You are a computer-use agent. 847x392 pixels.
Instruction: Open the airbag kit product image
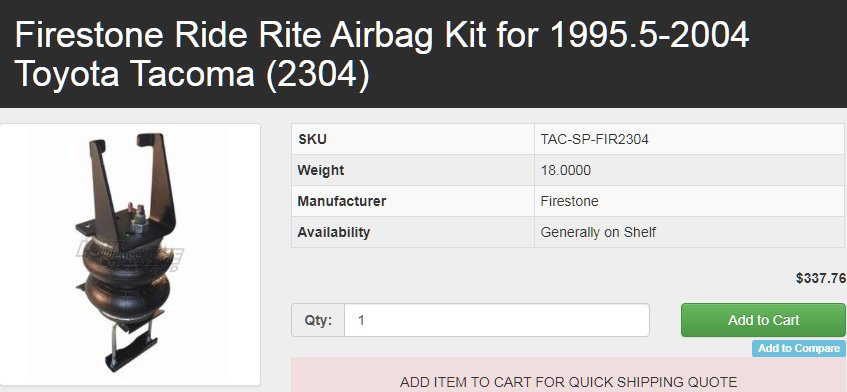click(x=130, y=254)
